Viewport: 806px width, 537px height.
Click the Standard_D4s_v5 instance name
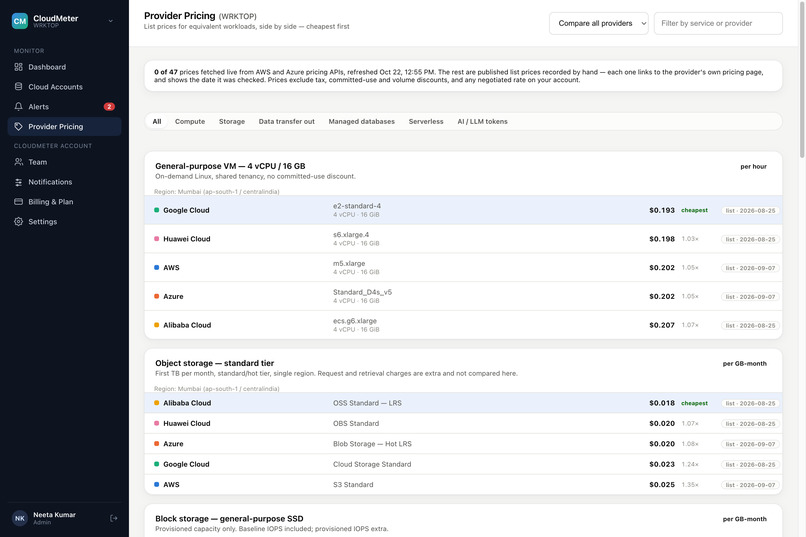click(x=362, y=292)
